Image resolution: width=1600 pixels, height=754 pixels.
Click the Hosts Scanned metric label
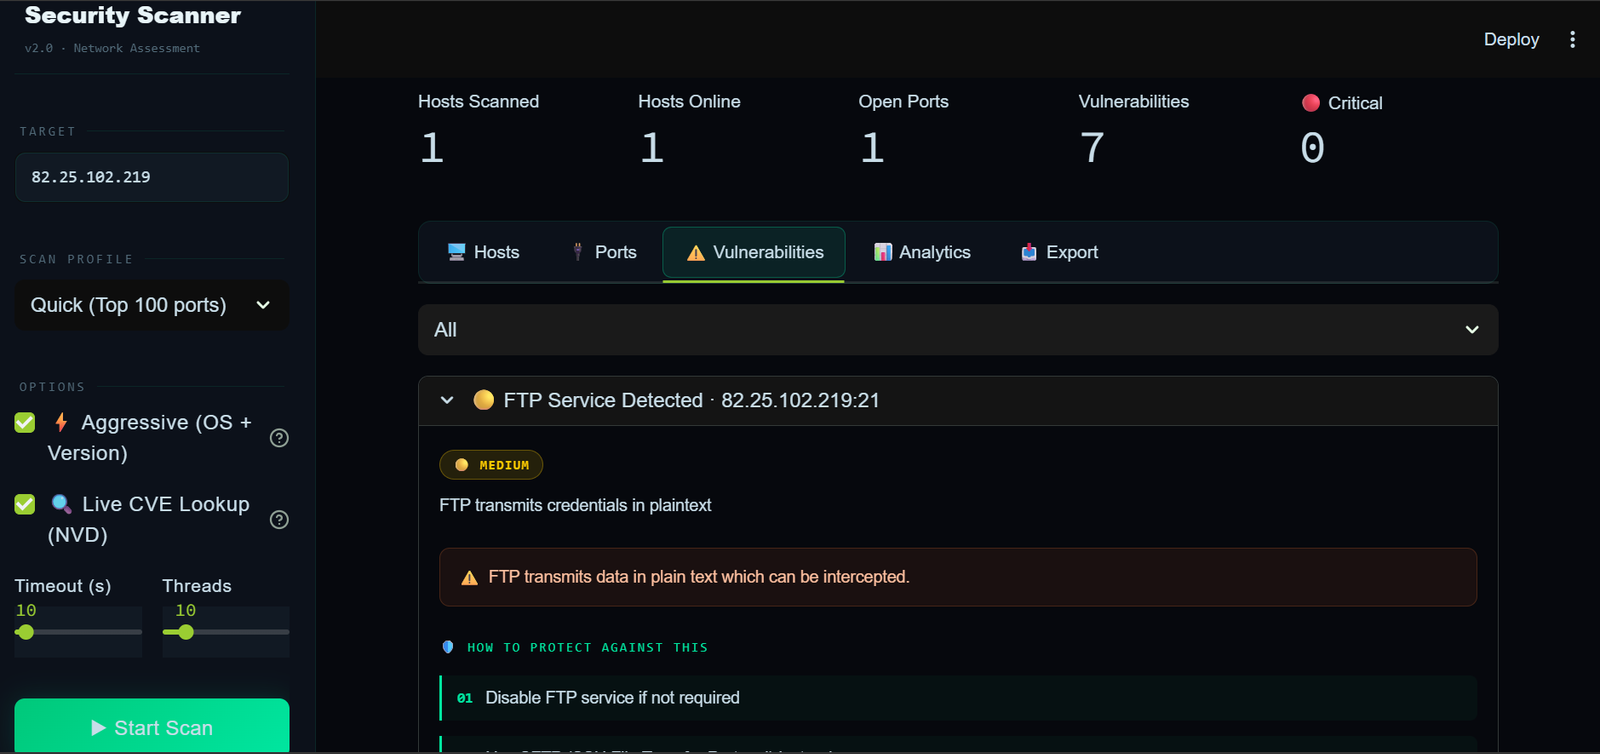point(478,101)
